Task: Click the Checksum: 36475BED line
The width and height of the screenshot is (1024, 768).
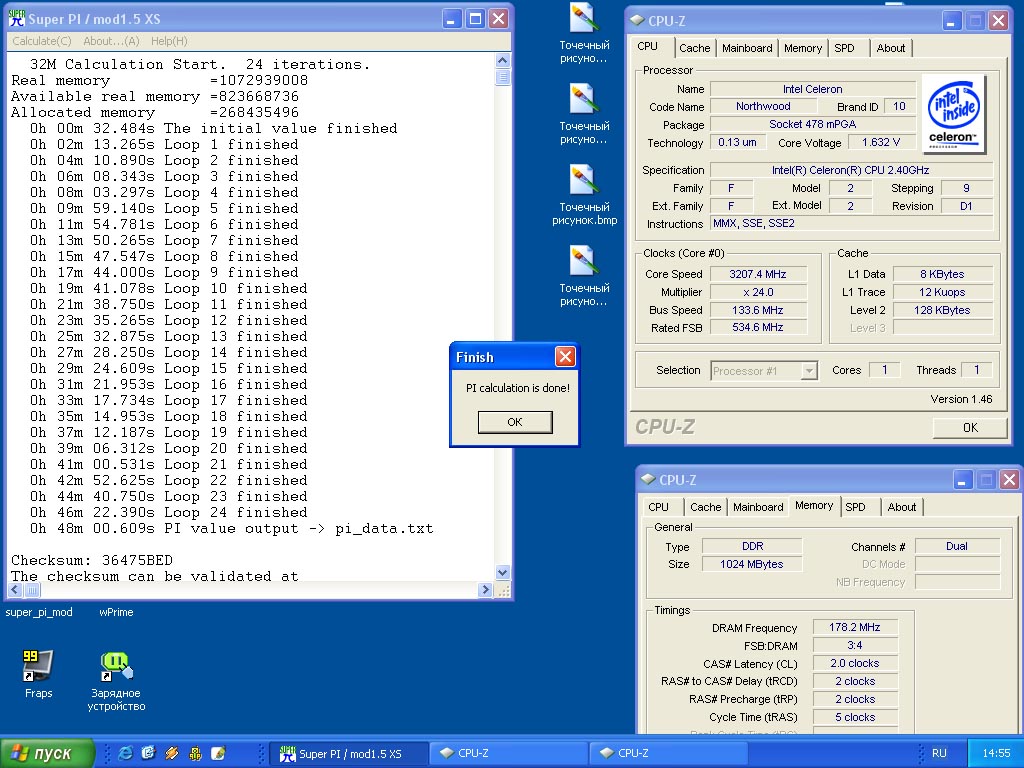Action: pos(91,560)
